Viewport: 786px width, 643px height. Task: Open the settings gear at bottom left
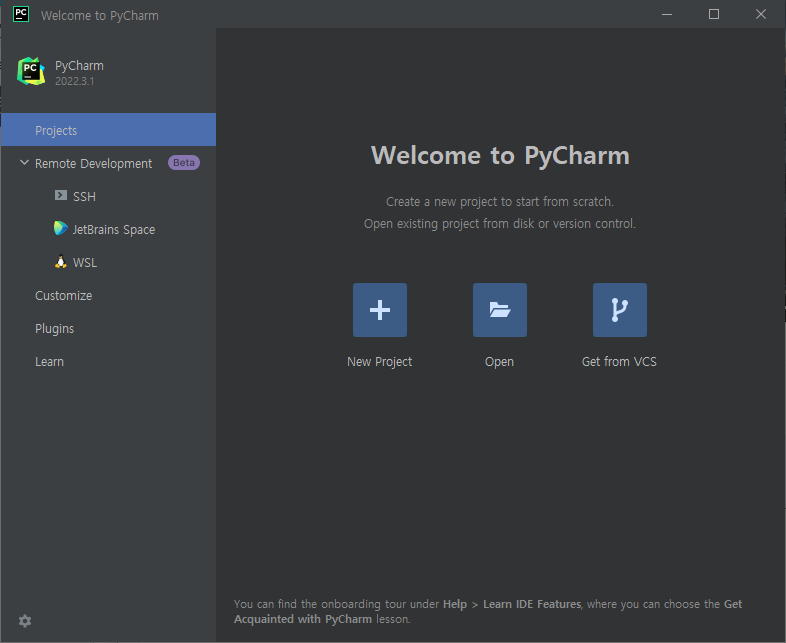point(25,621)
